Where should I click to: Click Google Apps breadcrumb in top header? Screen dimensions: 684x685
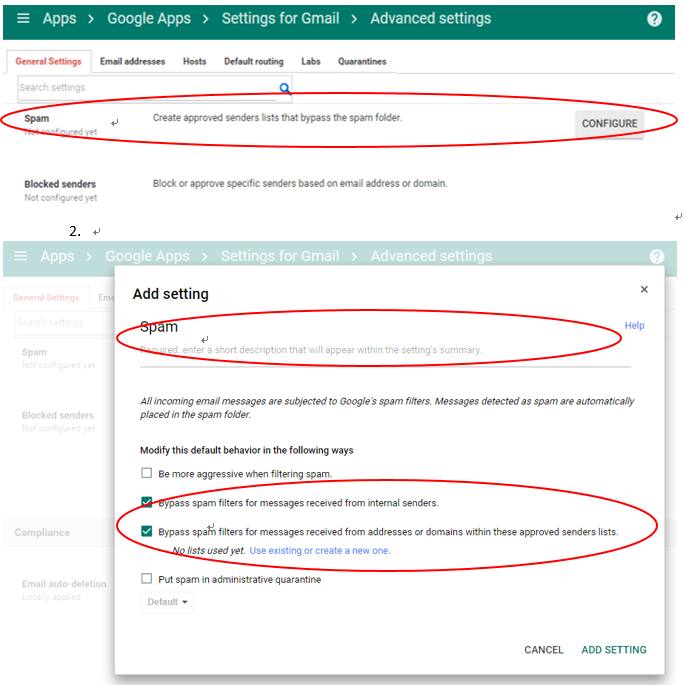[x=149, y=18]
